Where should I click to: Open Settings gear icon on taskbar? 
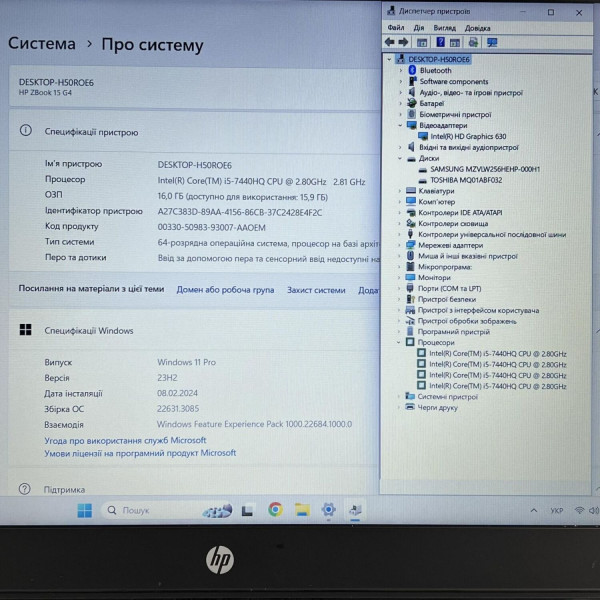pyautogui.click(x=328, y=510)
